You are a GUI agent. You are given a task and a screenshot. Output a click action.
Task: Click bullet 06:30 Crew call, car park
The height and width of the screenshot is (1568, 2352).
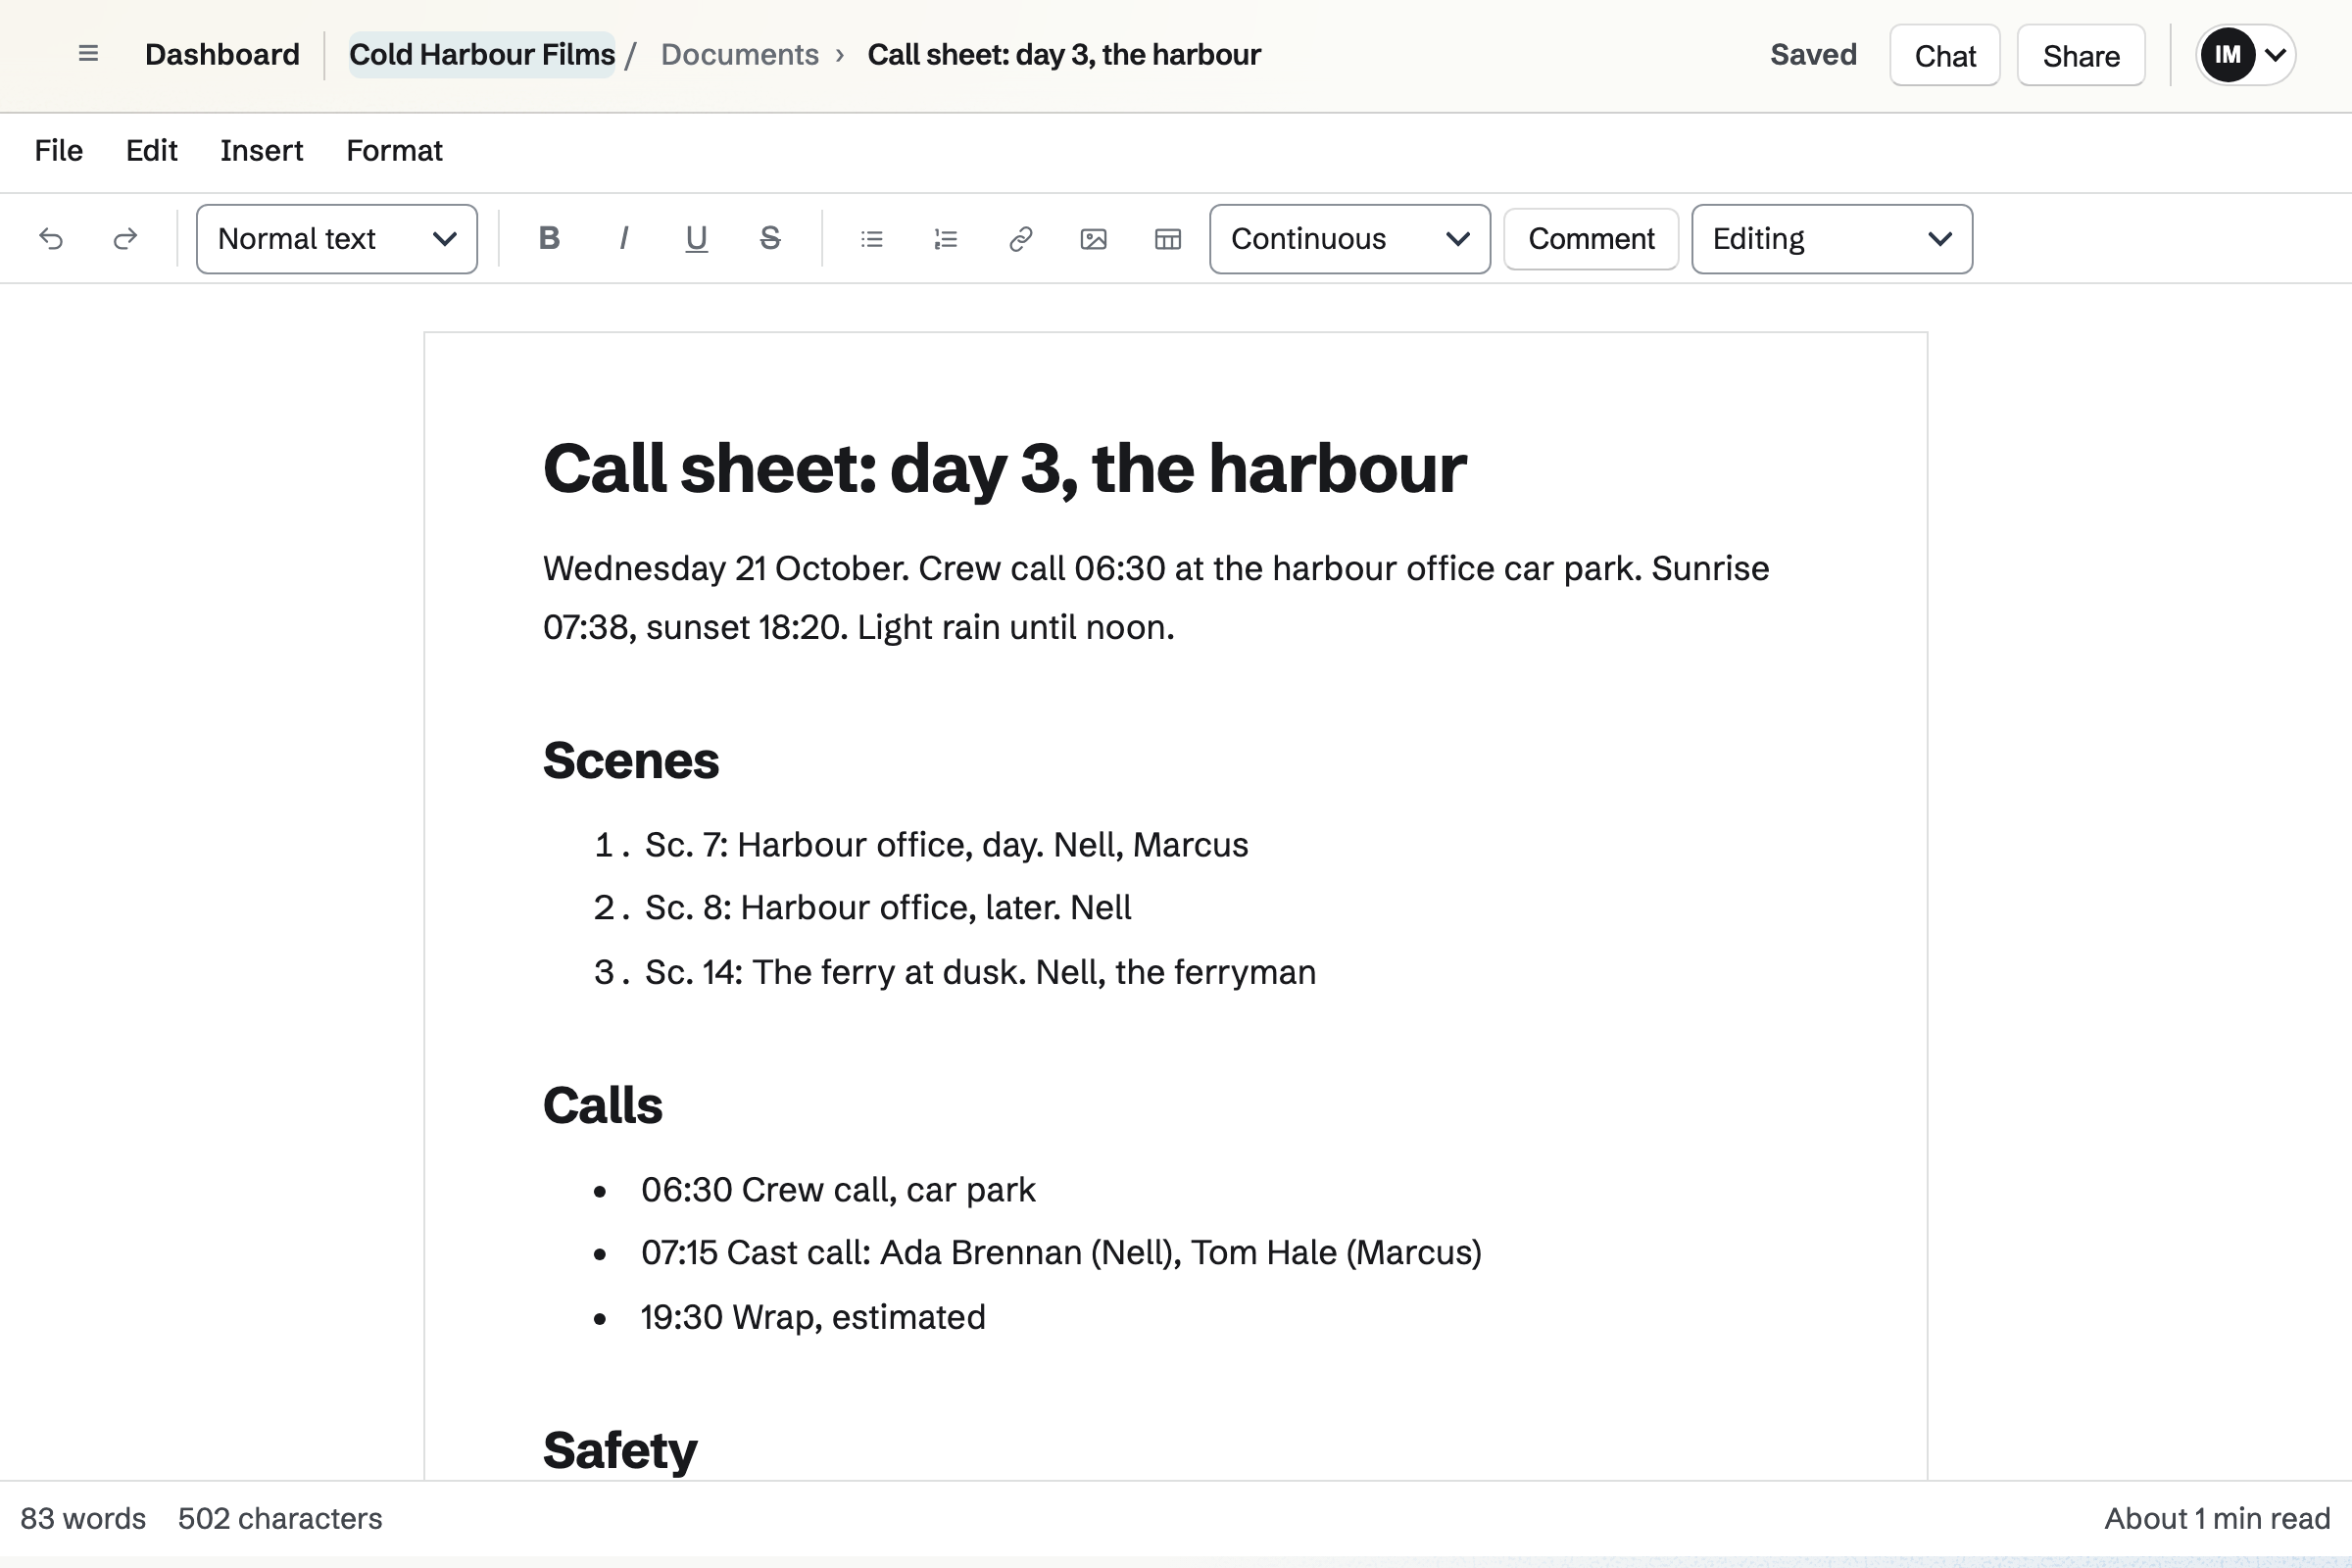pyautogui.click(x=838, y=1190)
